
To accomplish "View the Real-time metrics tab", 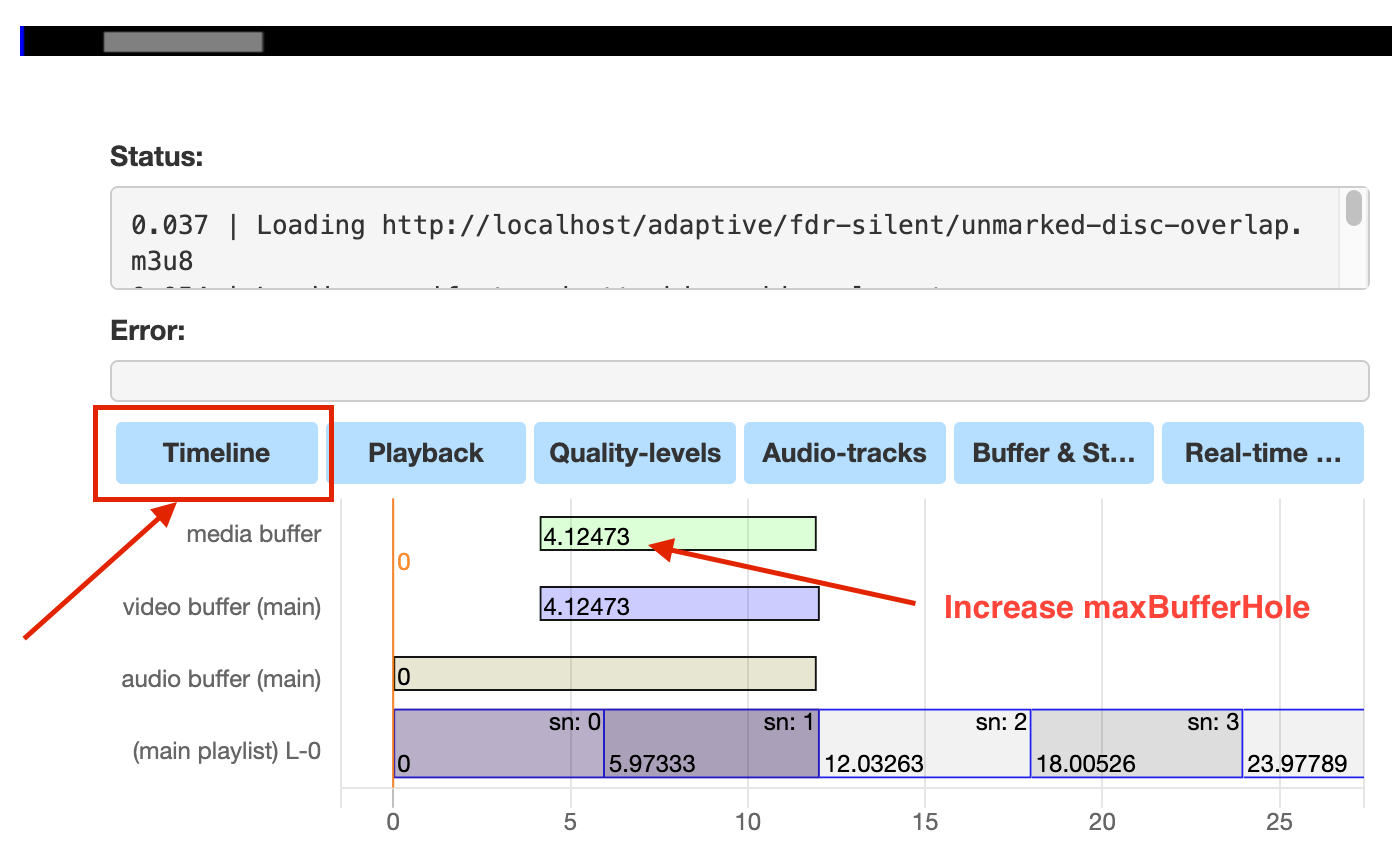I will point(1262,452).
